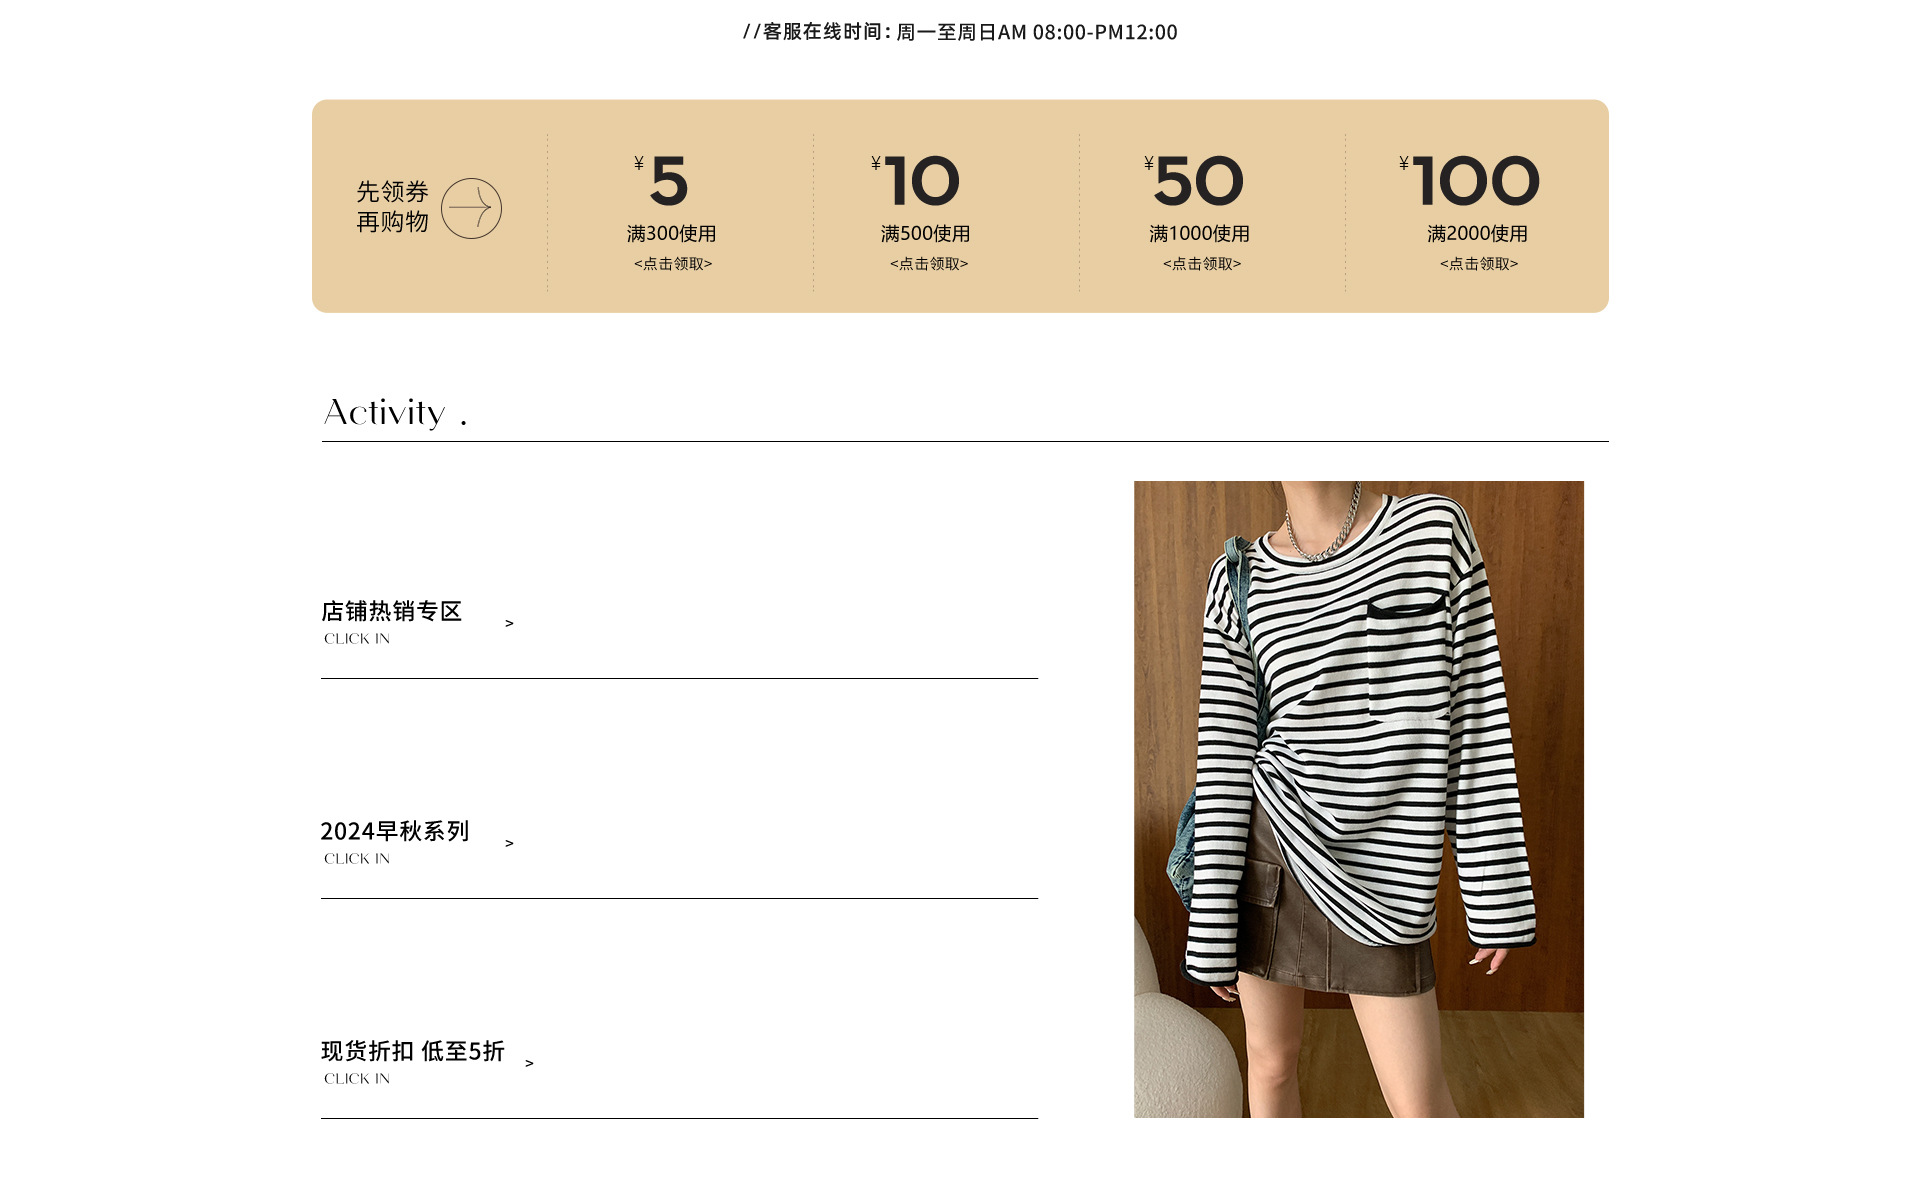The image size is (1920, 1185).
Task: Click the chevron arrow next to 2024早秋系列
Action: (509, 844)
